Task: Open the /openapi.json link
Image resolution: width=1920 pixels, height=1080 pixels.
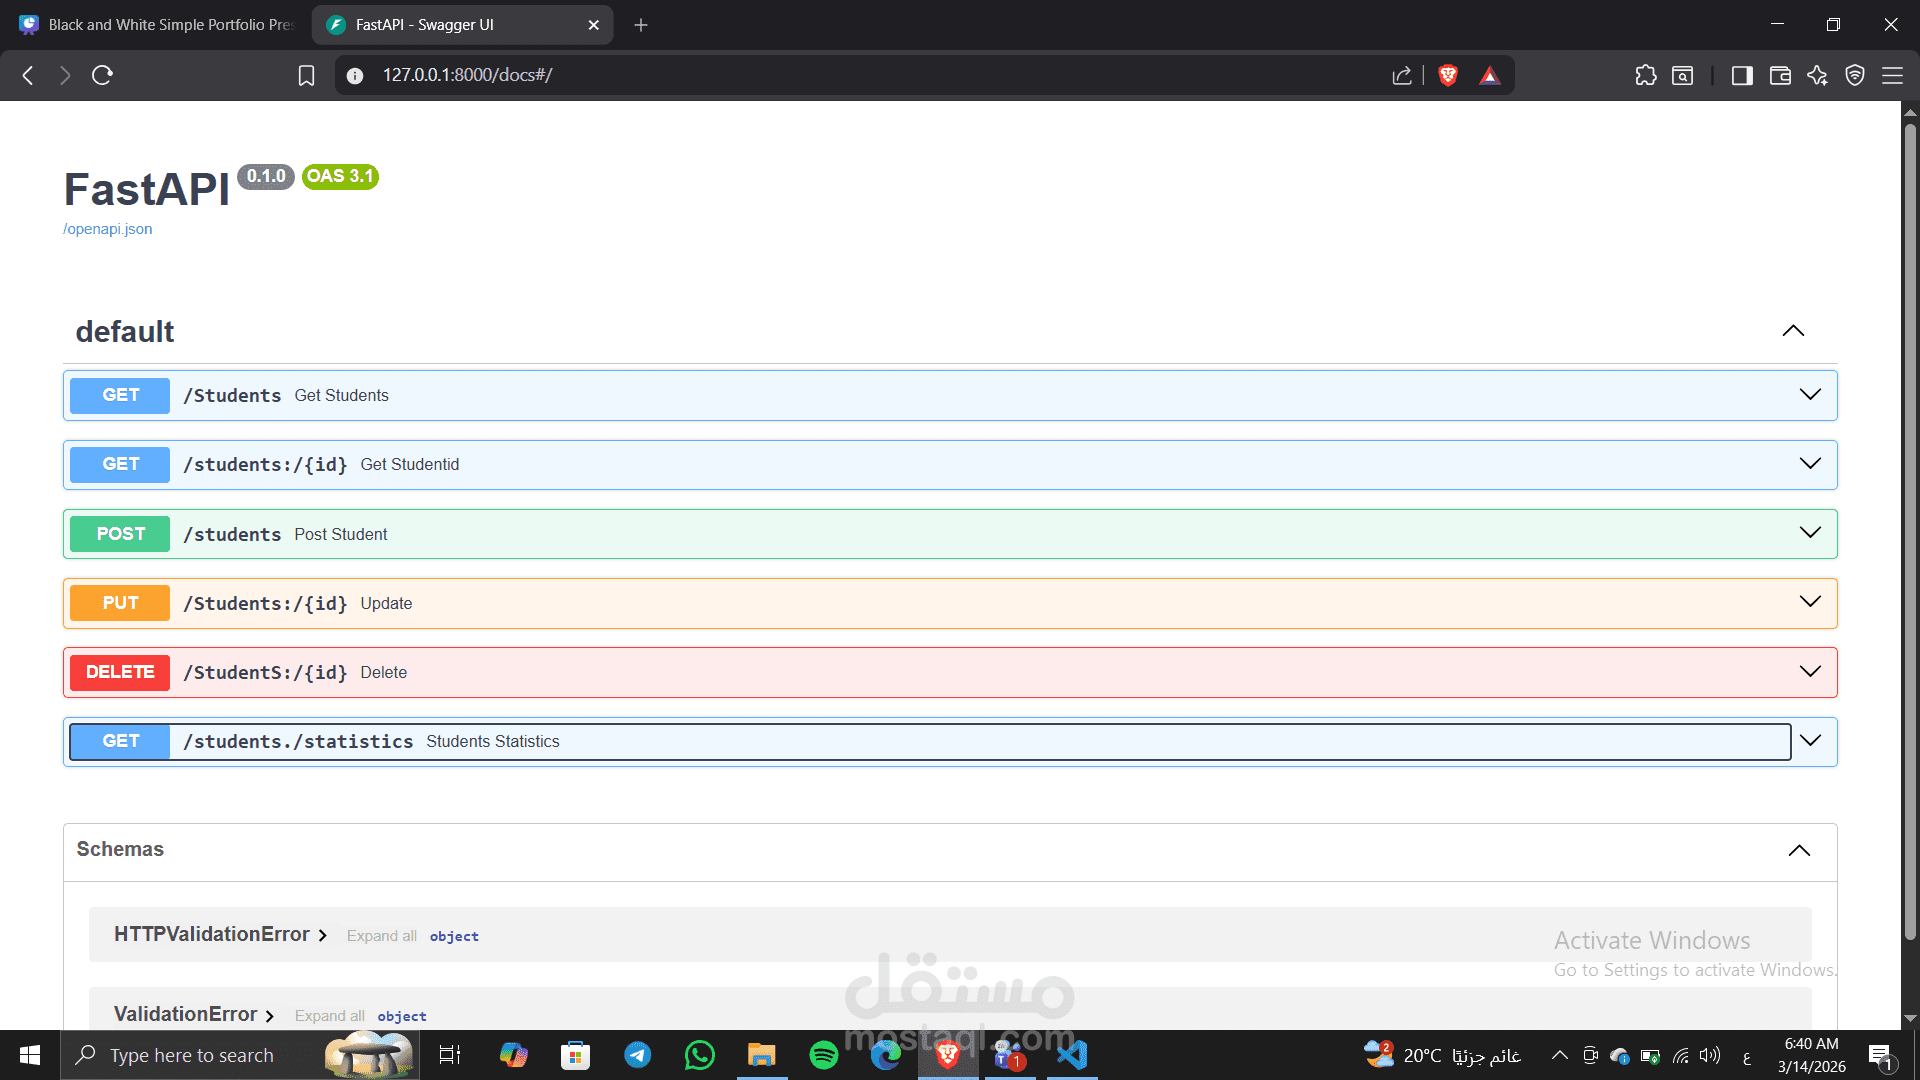Action: [x=108, y=229]
